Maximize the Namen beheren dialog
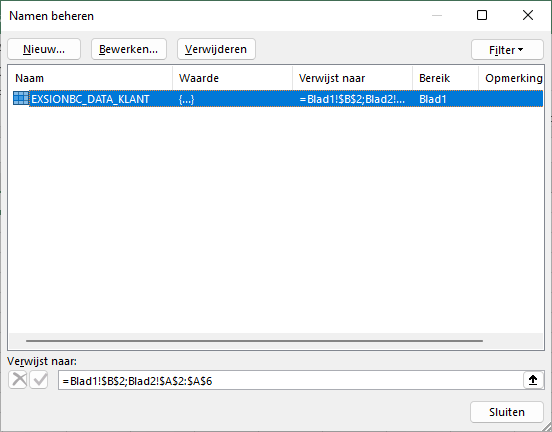Viewport: 552px width, 432px height. [482, 15]
